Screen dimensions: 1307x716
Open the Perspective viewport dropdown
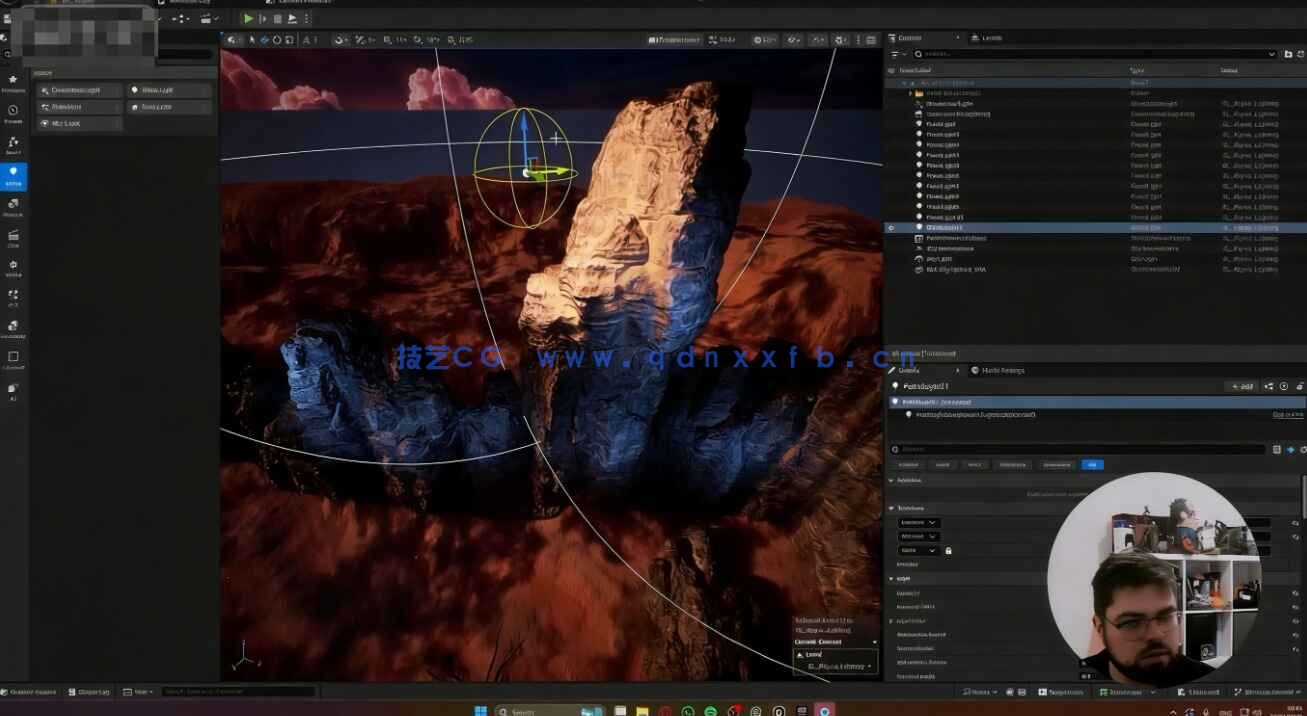[x=675, y=40]
